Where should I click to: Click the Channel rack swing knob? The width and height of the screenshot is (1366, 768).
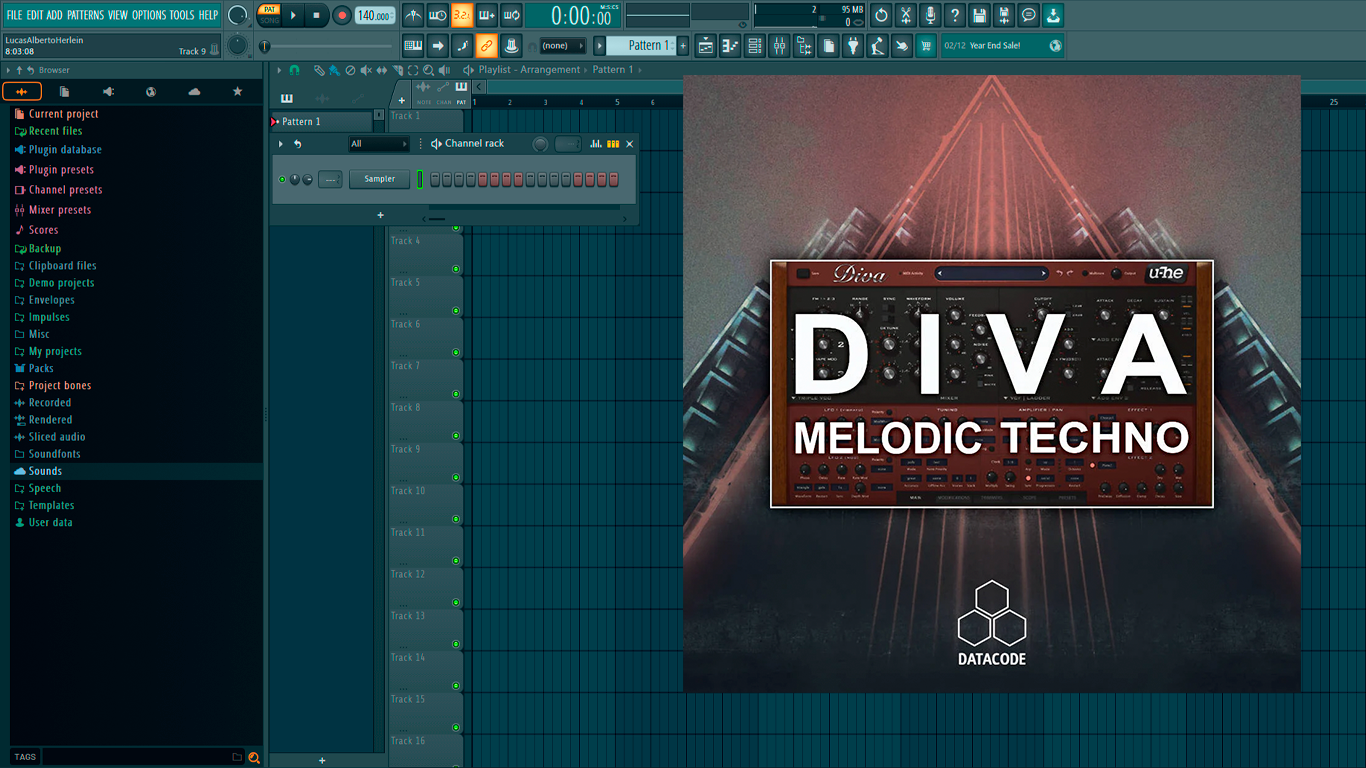coord(540,144)
